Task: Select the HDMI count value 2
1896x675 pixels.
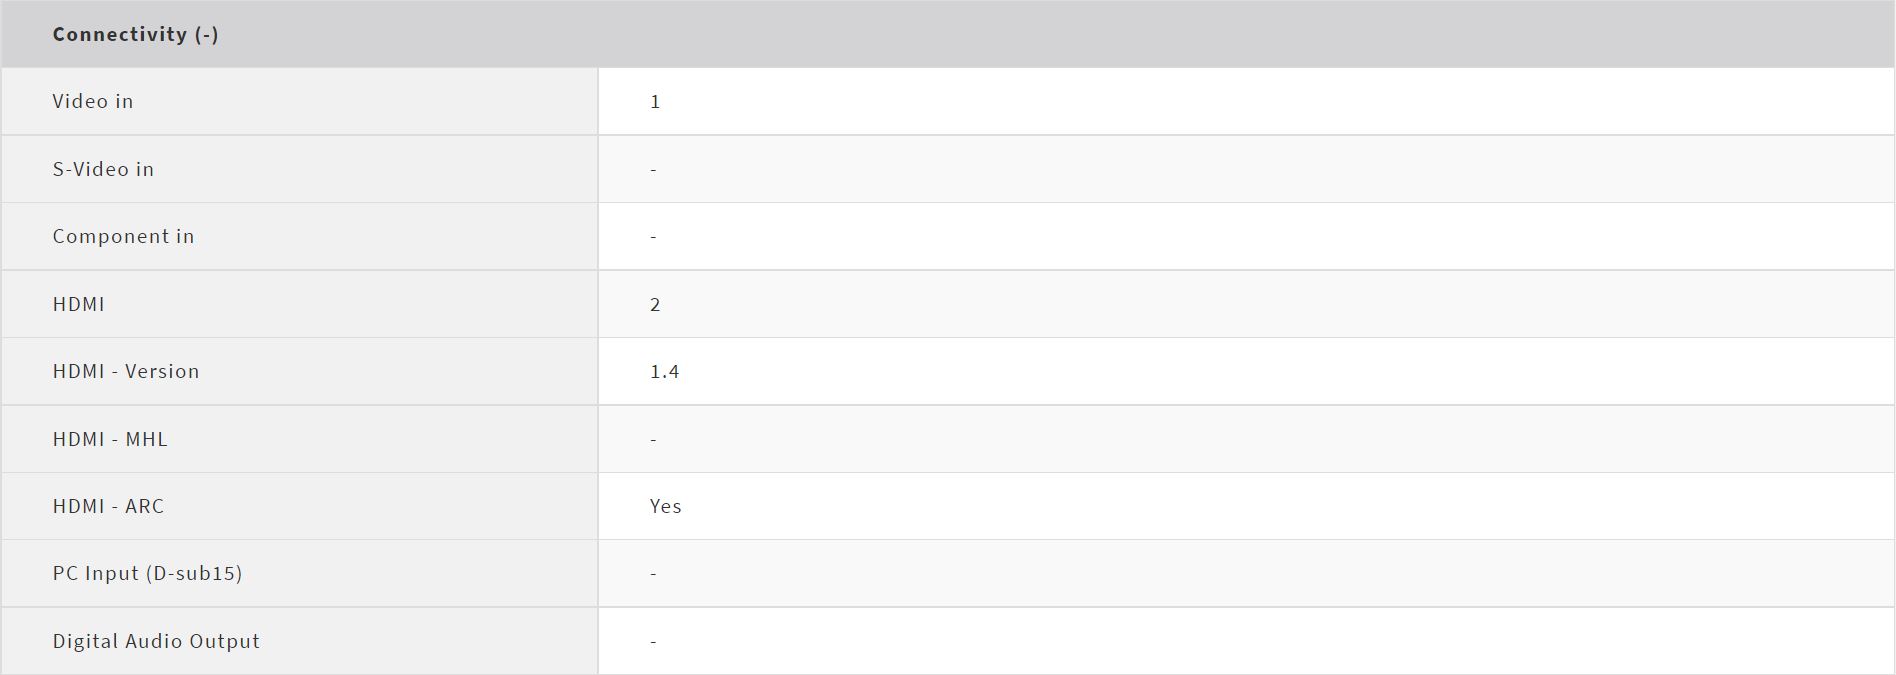Action: (x=655, y=305)
